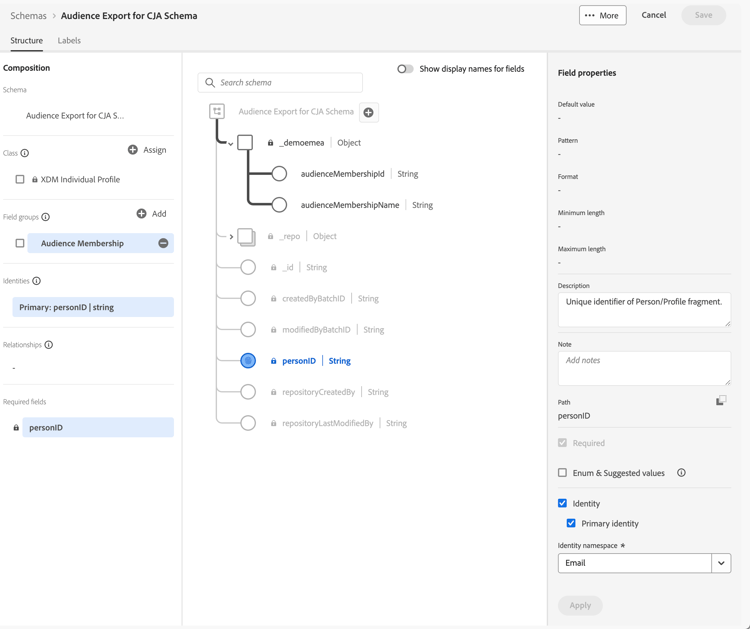Click the Search schema input field
This screenshot has height=629, width=750.
coord(285,82)
